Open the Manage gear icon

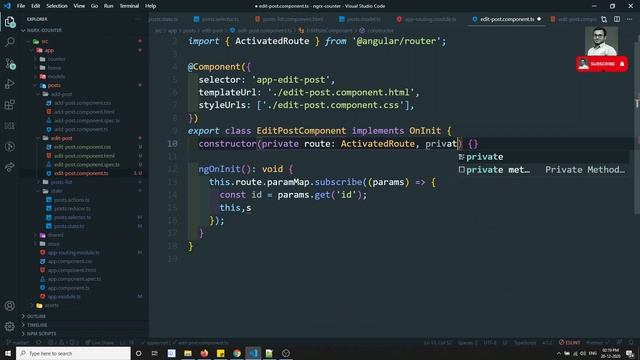coord(10,326)
